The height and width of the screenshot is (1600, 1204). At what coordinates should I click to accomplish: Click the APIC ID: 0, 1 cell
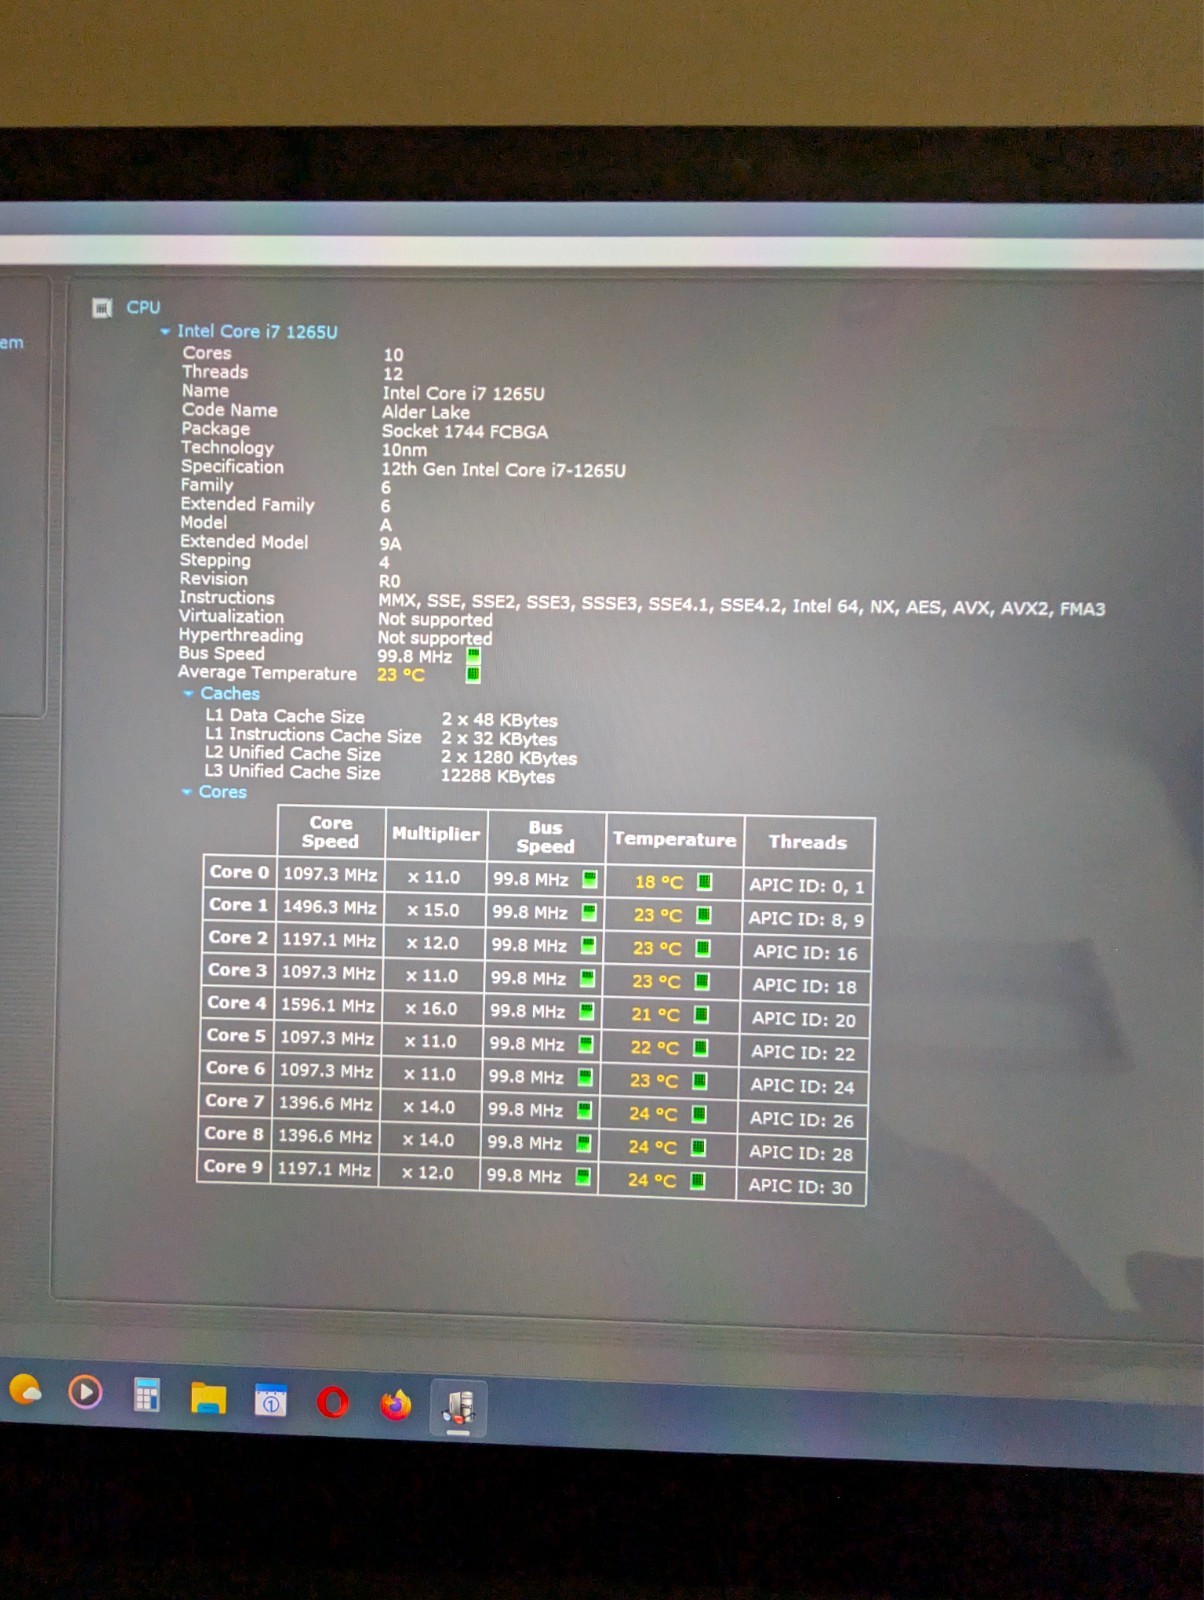[x=807, y=885]
